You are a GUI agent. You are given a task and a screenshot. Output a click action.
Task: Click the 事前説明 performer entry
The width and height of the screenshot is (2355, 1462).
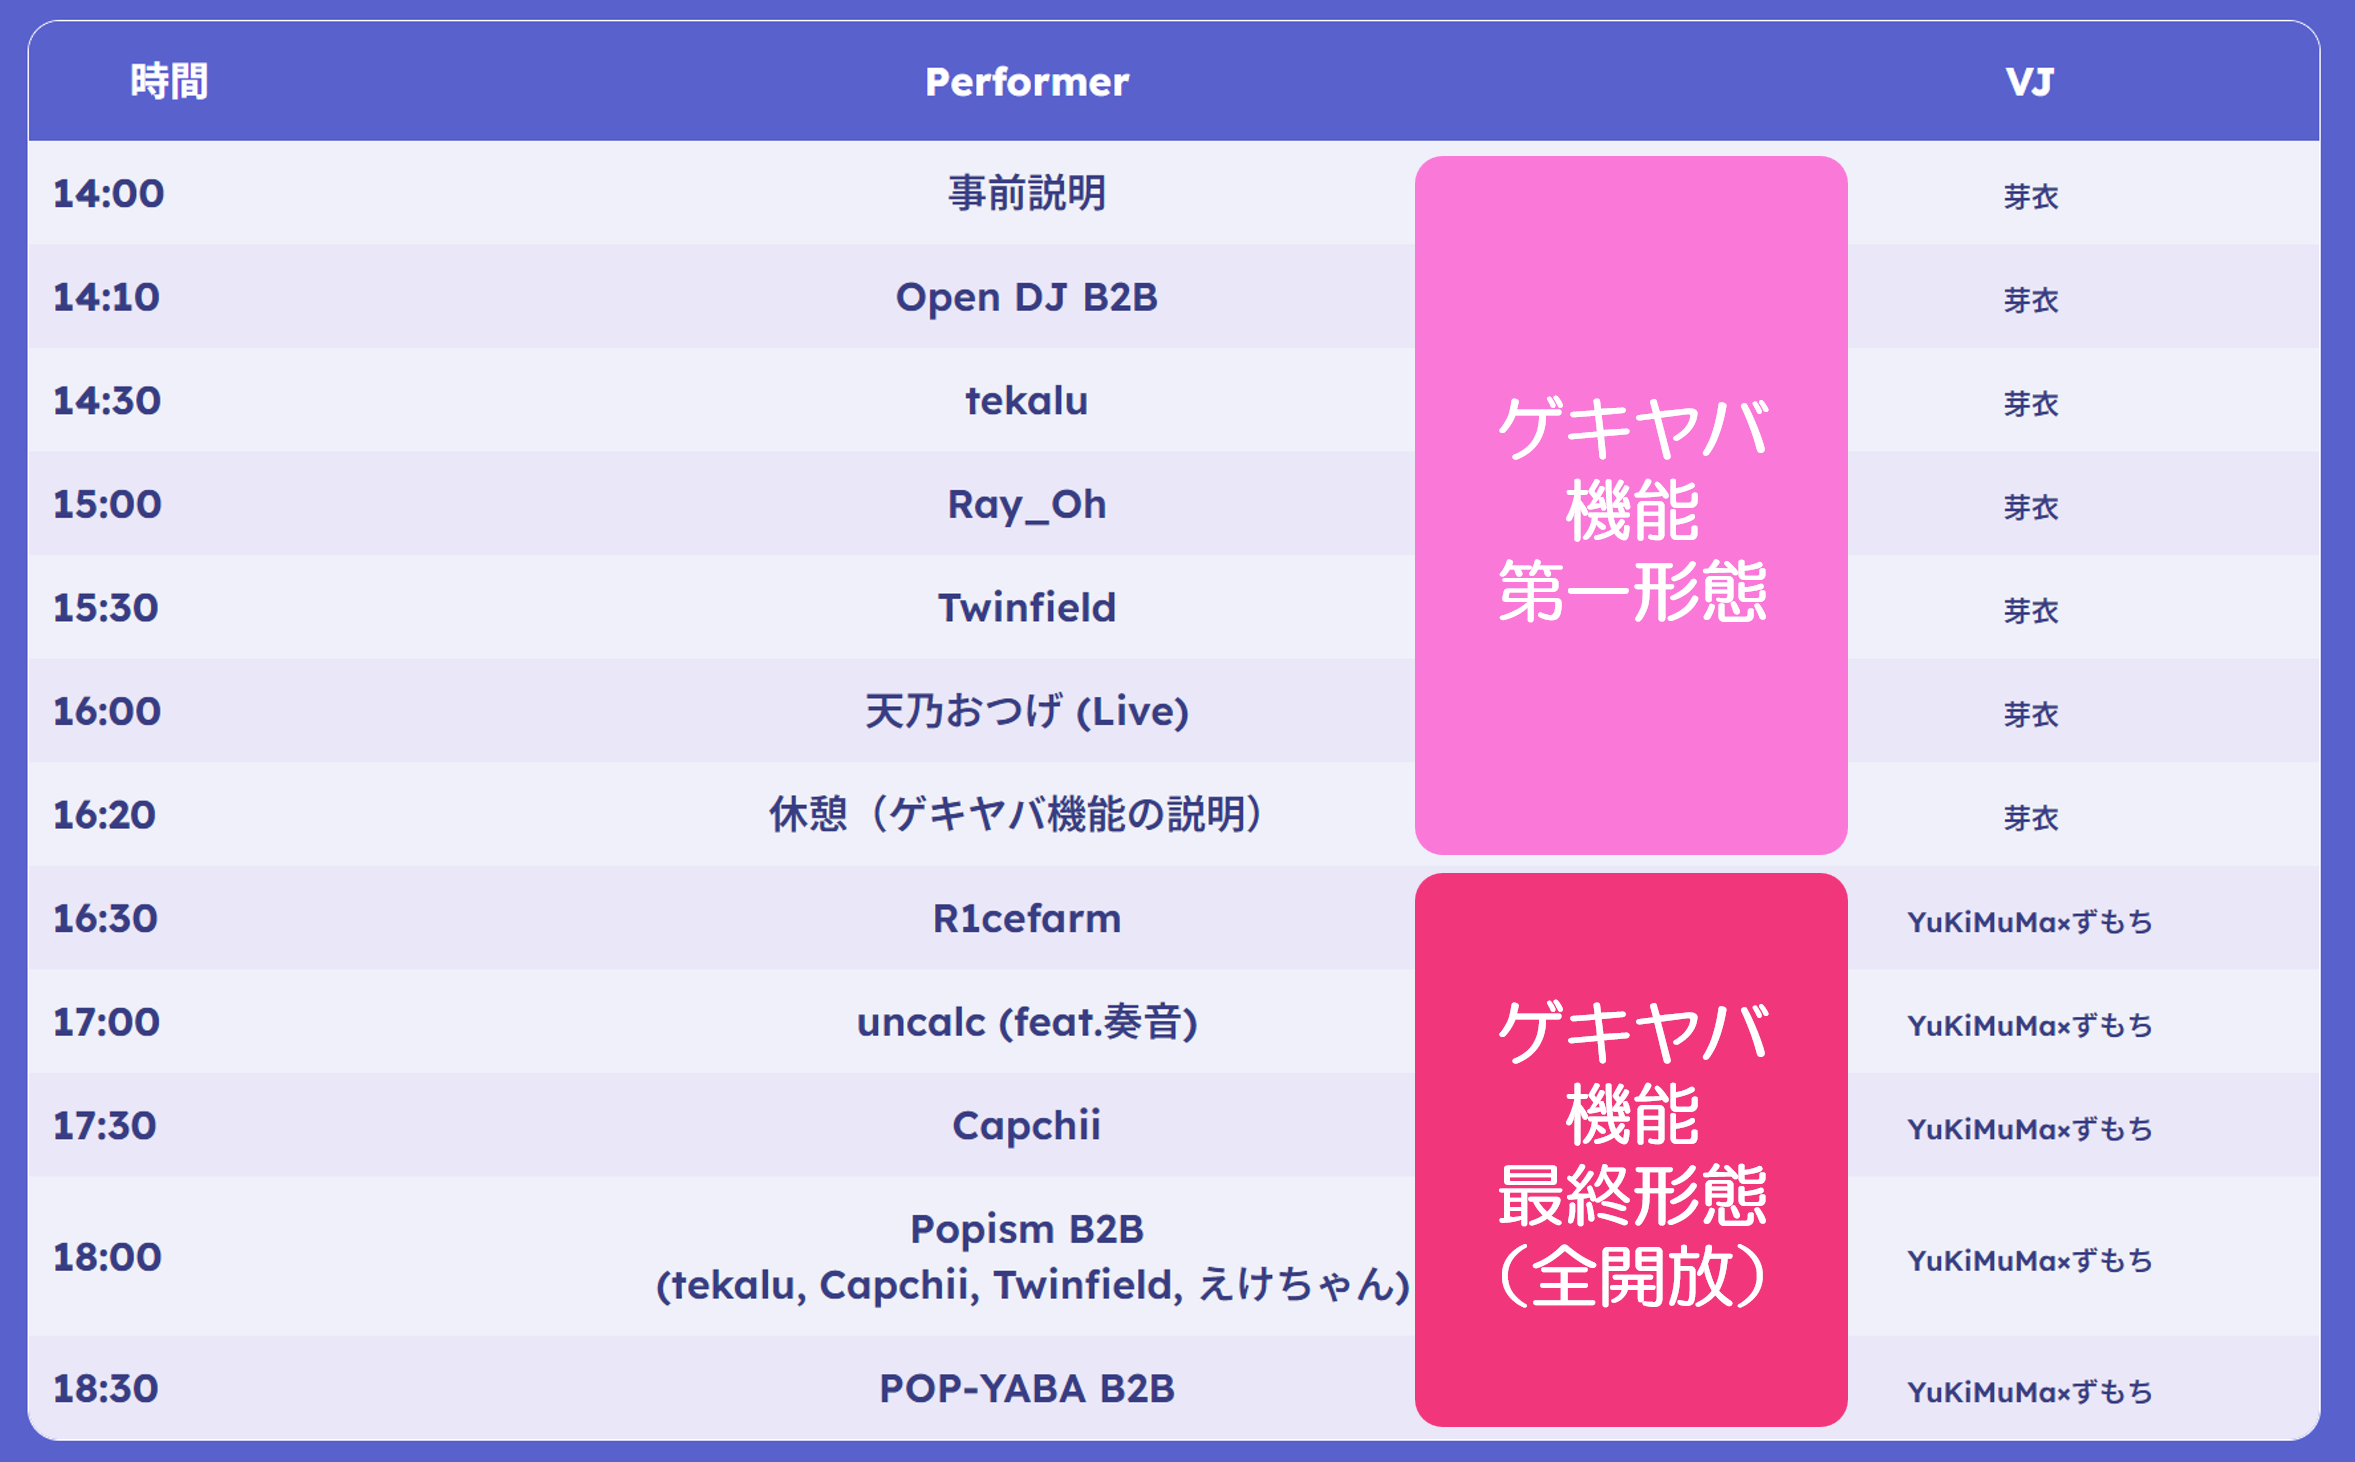point(1027,194)
